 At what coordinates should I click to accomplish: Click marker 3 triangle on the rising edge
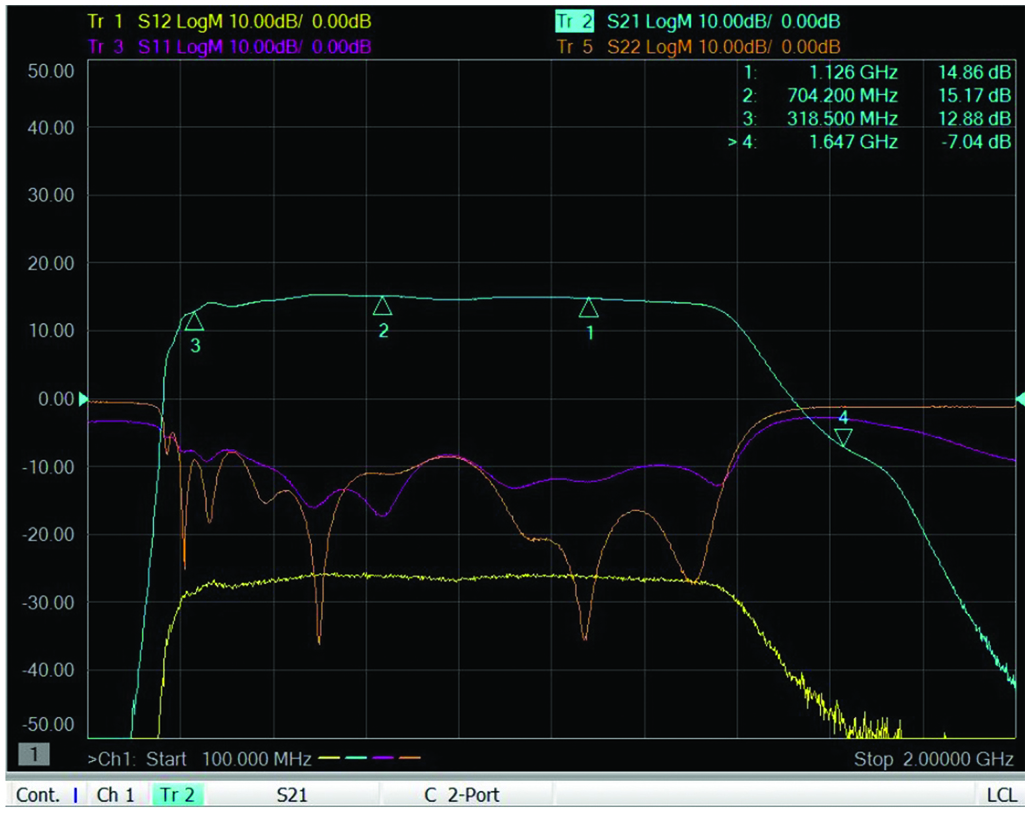pos(194,321)
